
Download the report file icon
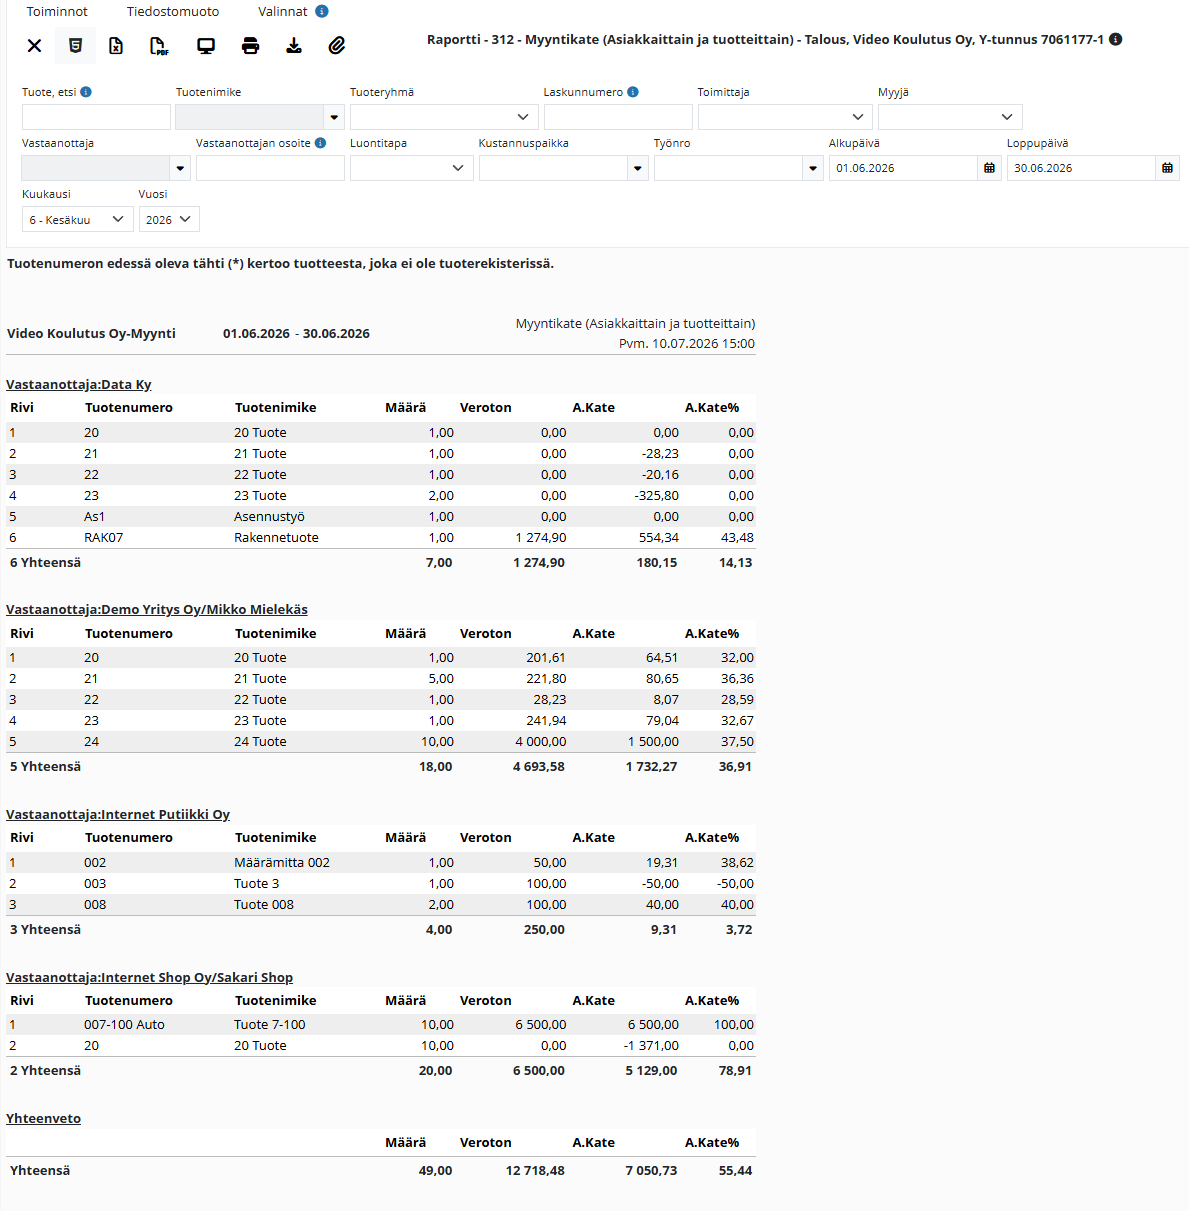[294, 46]
